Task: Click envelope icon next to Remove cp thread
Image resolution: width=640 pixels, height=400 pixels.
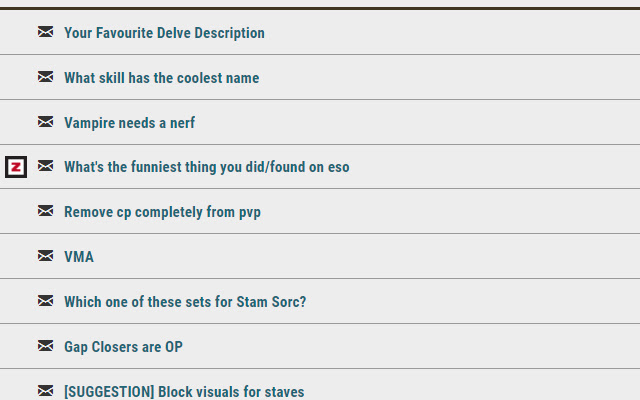Action: 45,211
